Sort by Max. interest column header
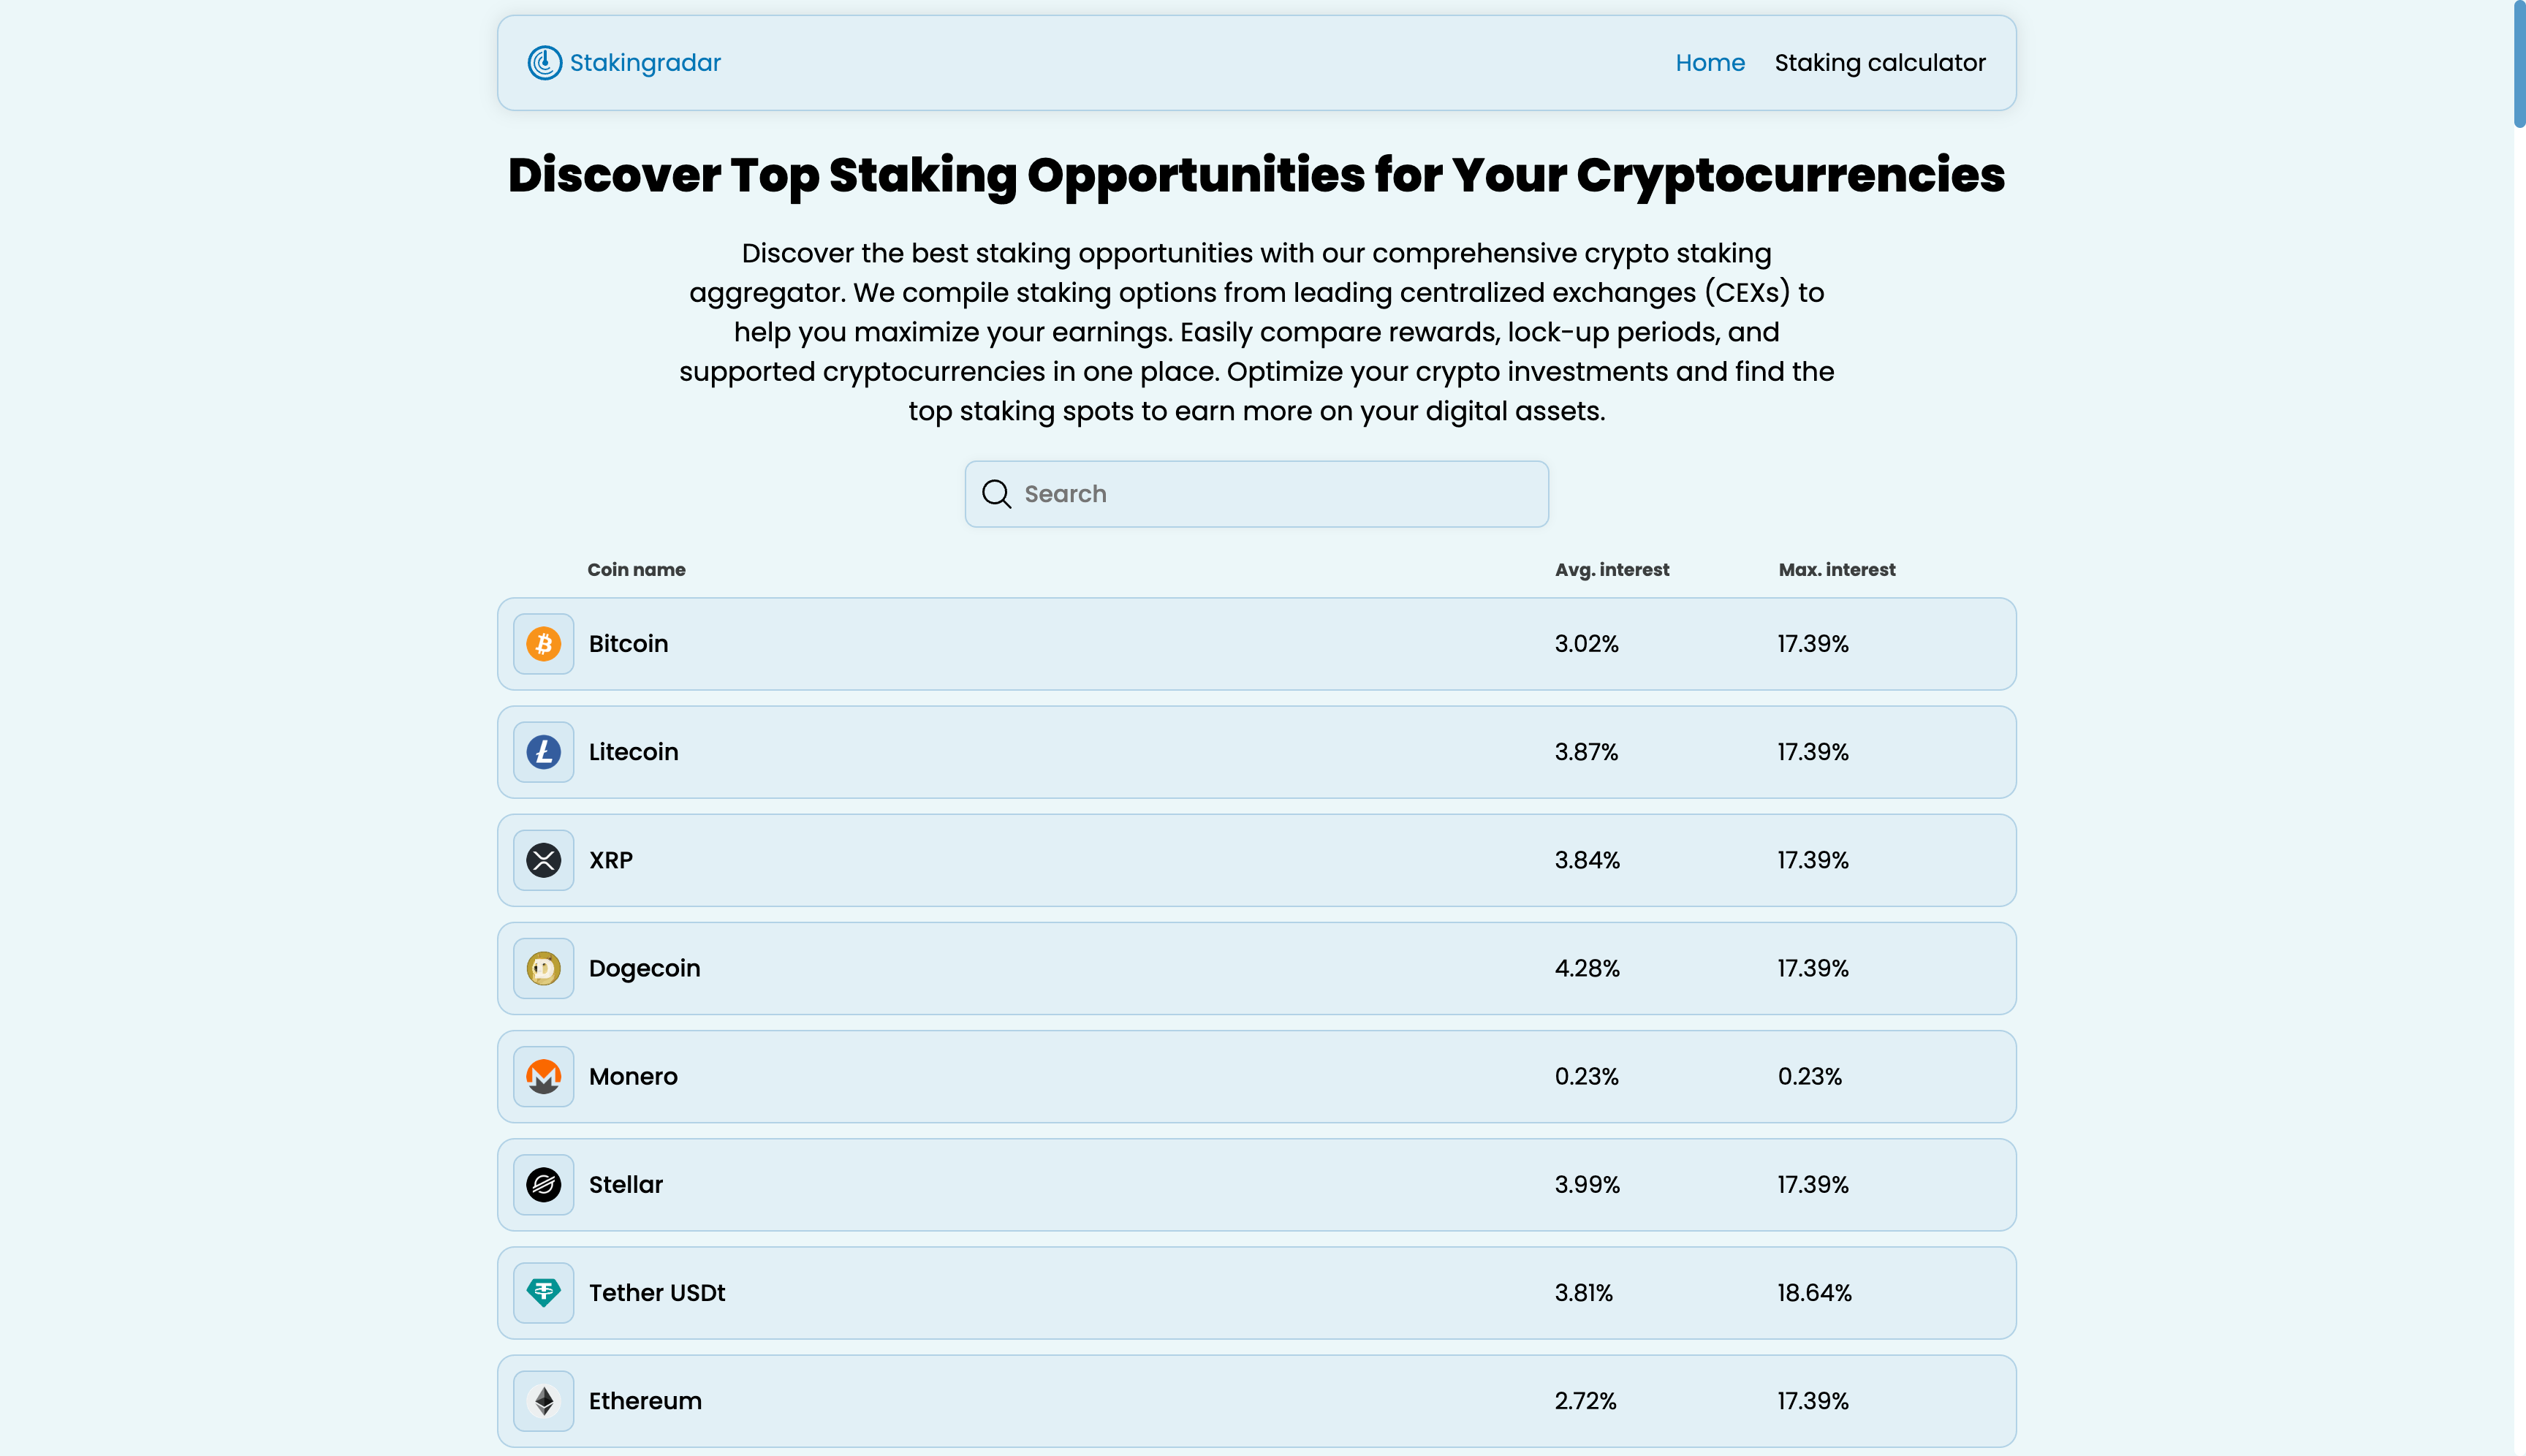Viewport: 2526px width, 1456px height. tap(1837, 570)
